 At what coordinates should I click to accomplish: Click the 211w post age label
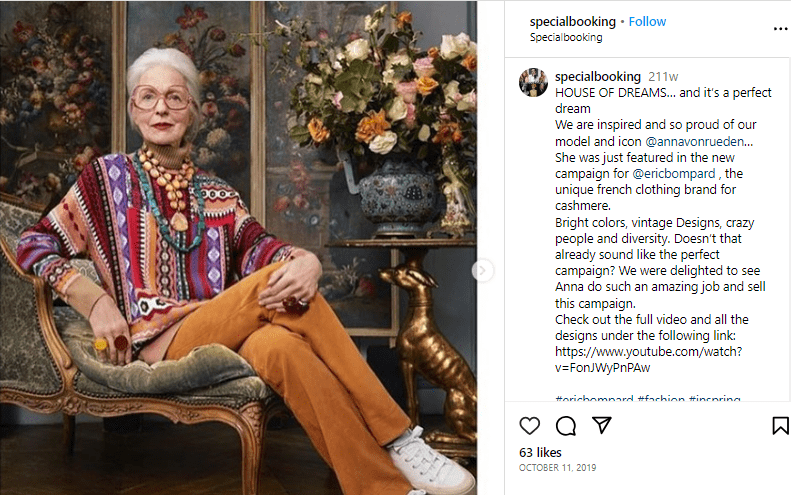(x=663, y=77)
